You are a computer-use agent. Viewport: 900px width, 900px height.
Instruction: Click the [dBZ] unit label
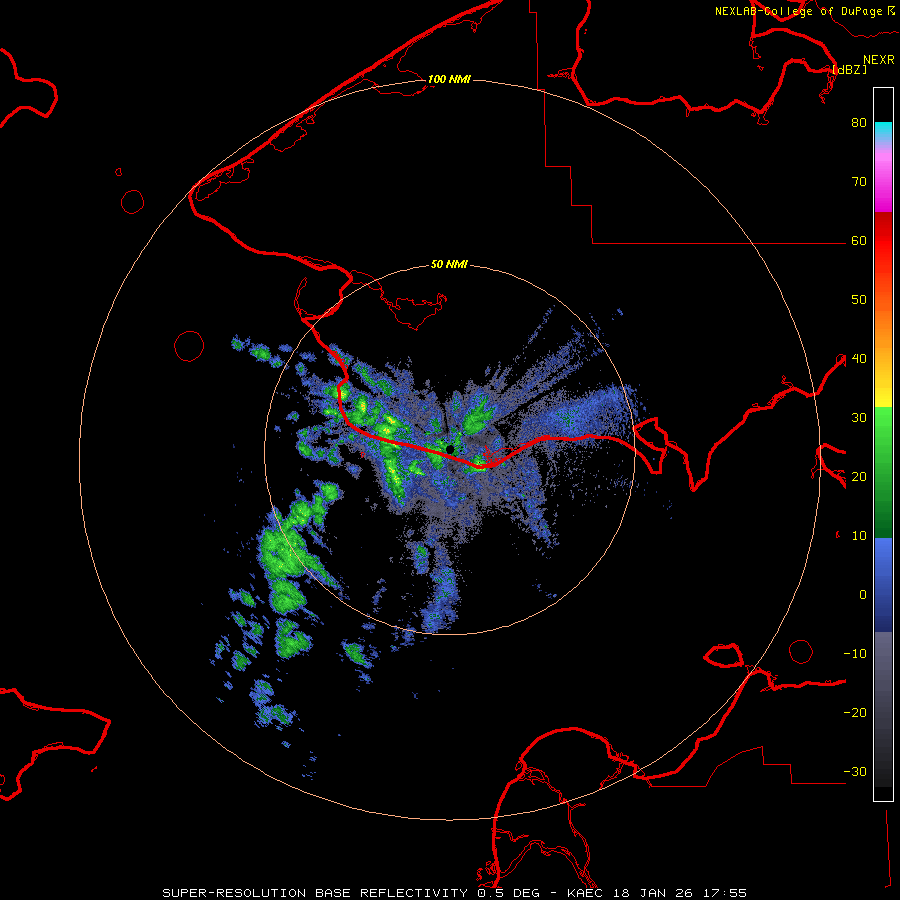pos(849,69)
